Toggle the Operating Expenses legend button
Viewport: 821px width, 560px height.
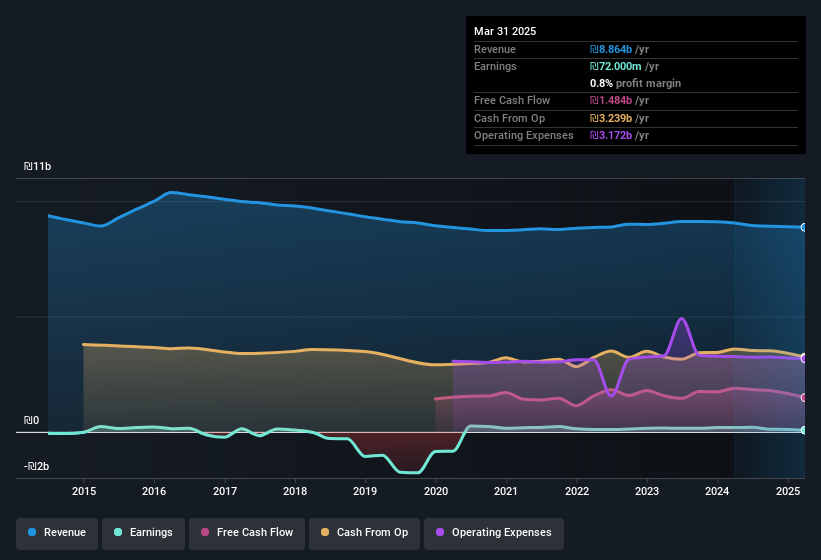[x=493, y=532]
